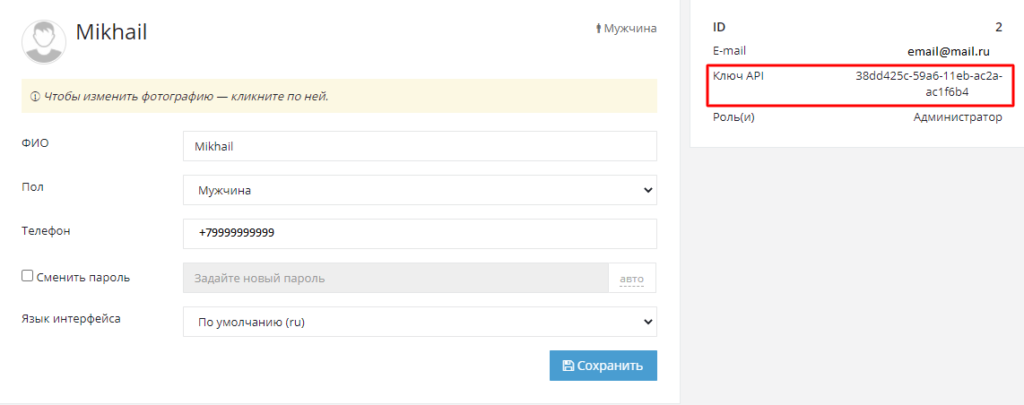Click the floppy disk icon on Сохранить

pyautogui.click(x=568, y=366)
